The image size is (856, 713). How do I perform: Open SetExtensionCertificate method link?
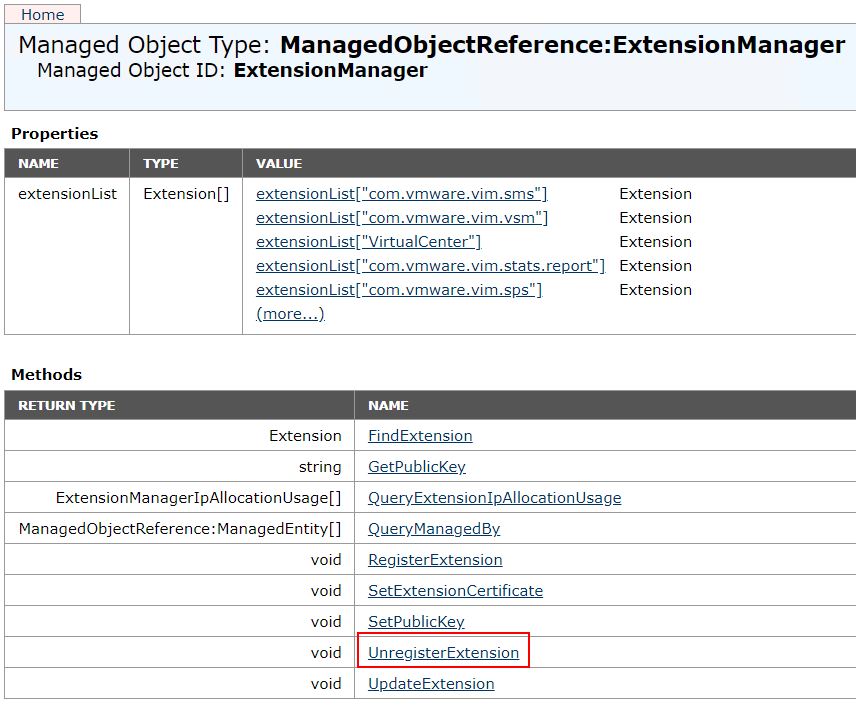pyautogui.click(x=455, y=591)
